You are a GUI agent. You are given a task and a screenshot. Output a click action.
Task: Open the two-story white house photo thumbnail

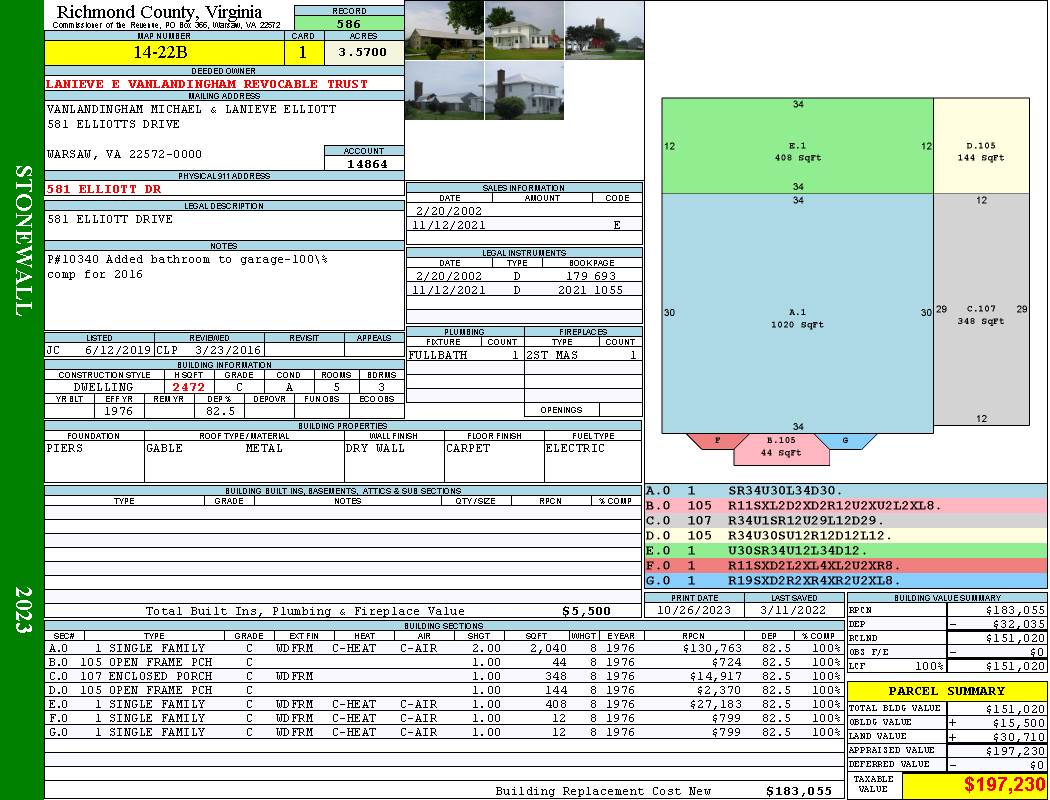pyautogui.click(x=524, y=30)
